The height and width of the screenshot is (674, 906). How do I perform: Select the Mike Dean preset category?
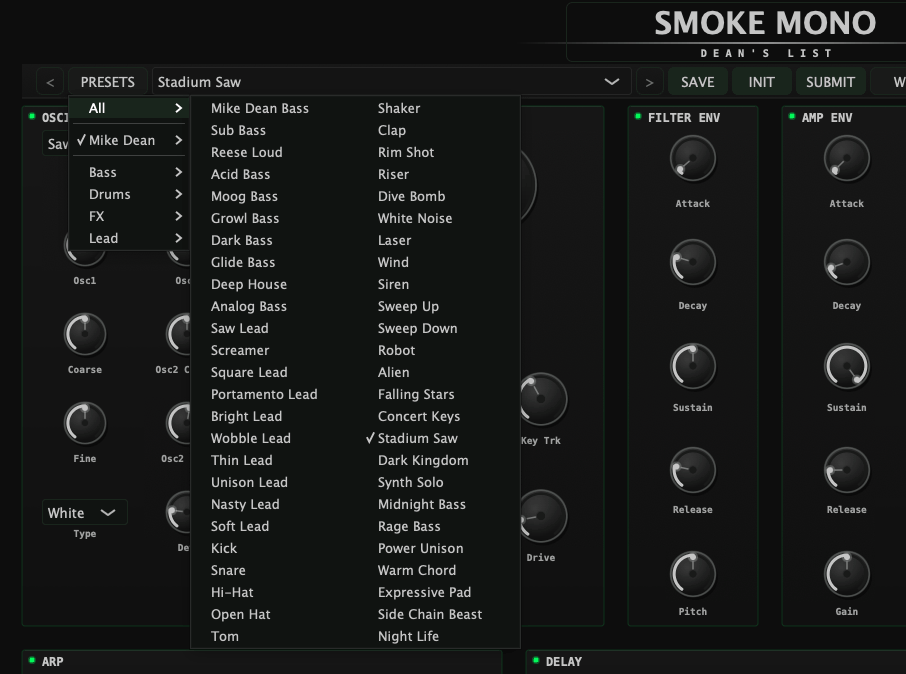[130, 140]
